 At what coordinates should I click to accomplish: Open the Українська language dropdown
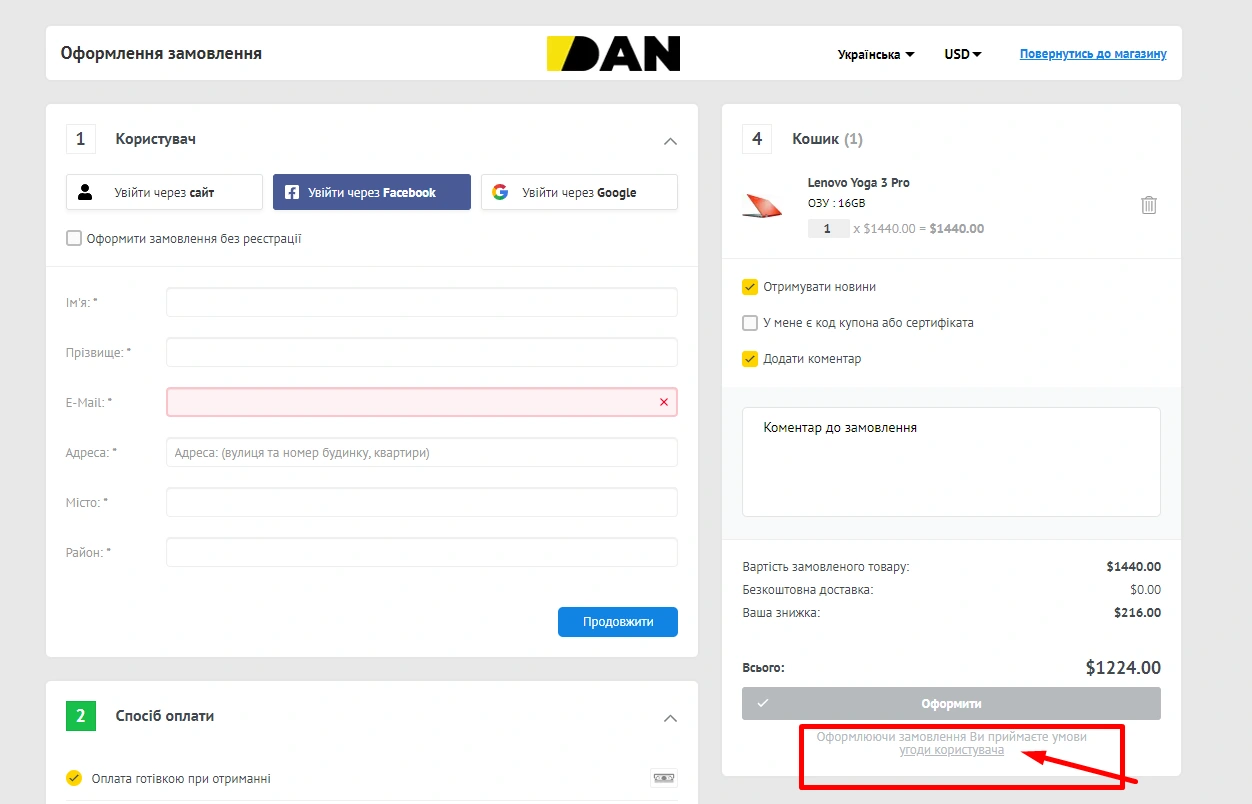click(x=876, y=54)
